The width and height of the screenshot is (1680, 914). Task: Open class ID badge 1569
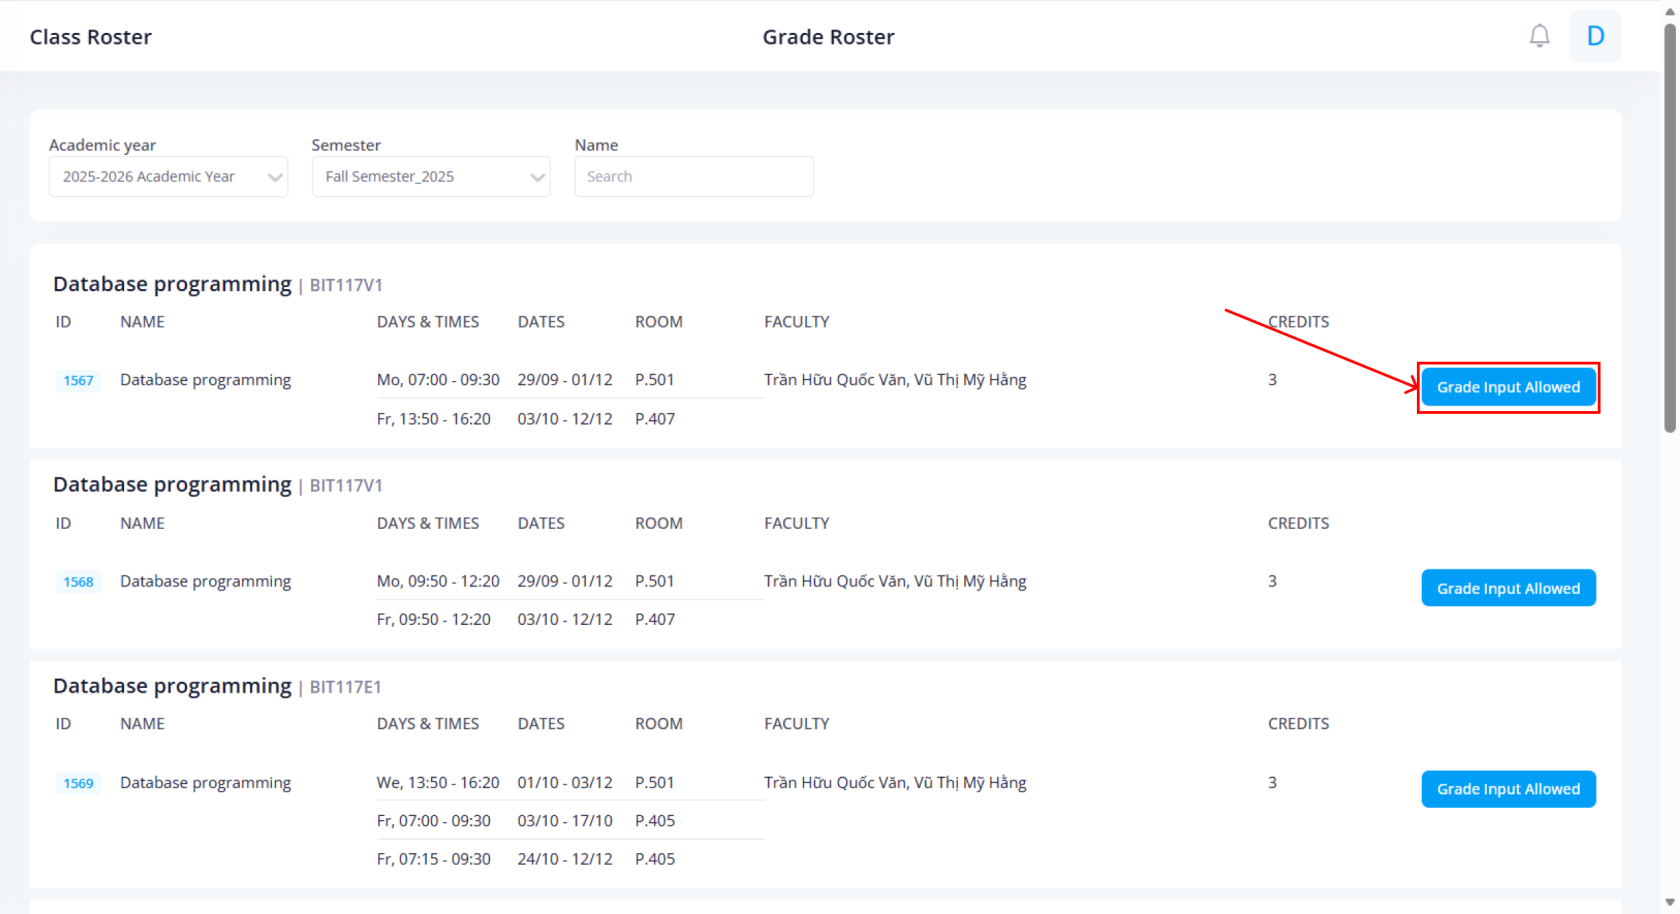point(78,783)
